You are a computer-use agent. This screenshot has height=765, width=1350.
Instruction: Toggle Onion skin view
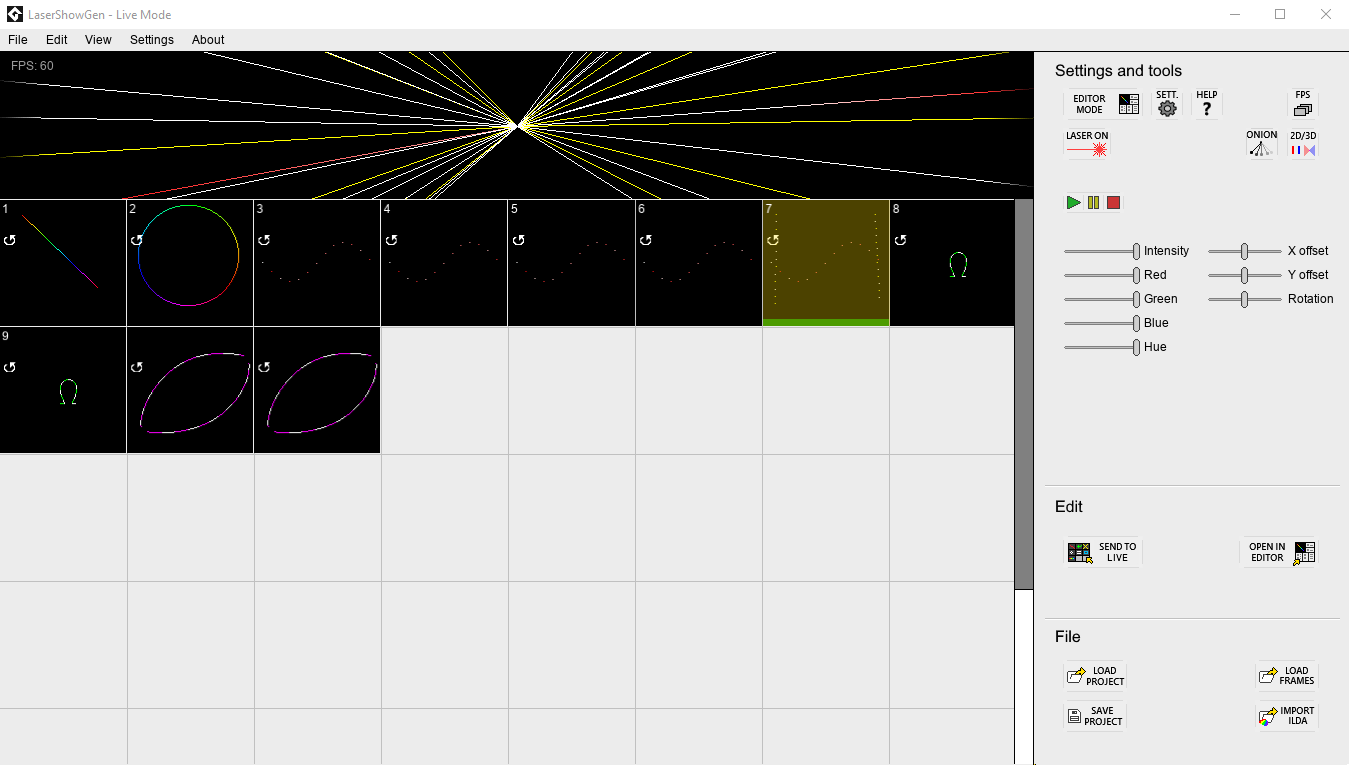coord(1261,145)
